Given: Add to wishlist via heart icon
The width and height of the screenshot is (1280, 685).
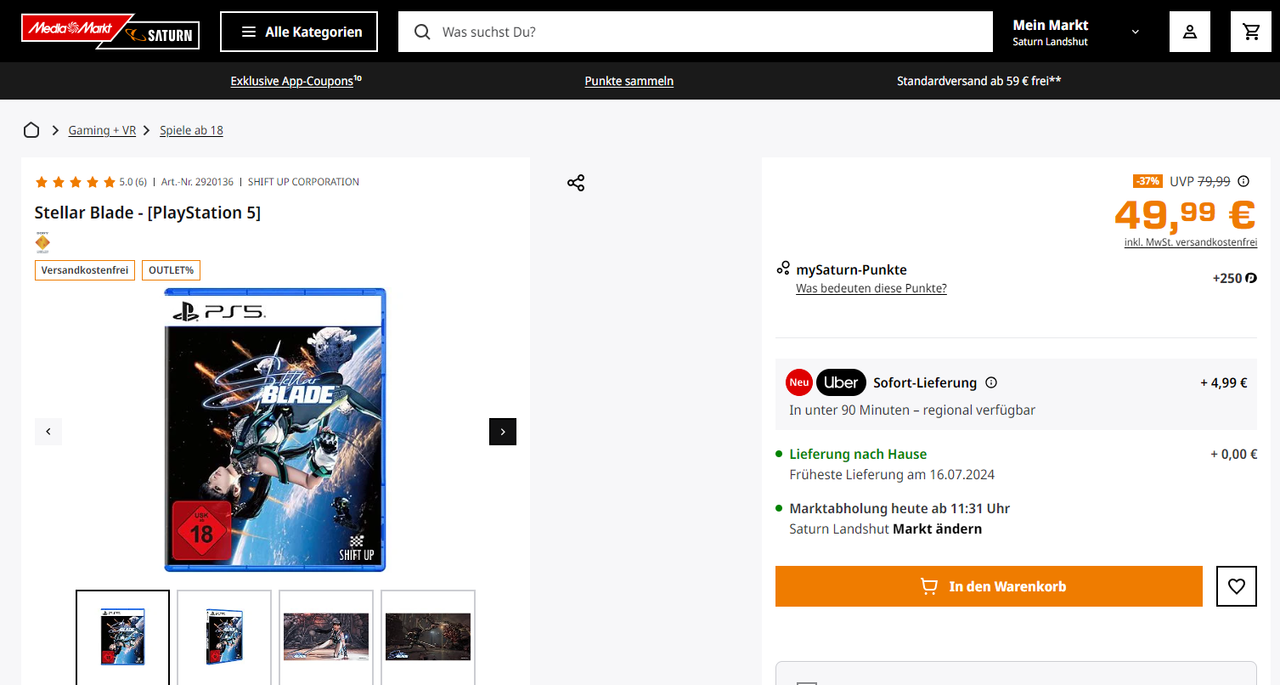Looking at the screenshot, I should coord(1237,586).
